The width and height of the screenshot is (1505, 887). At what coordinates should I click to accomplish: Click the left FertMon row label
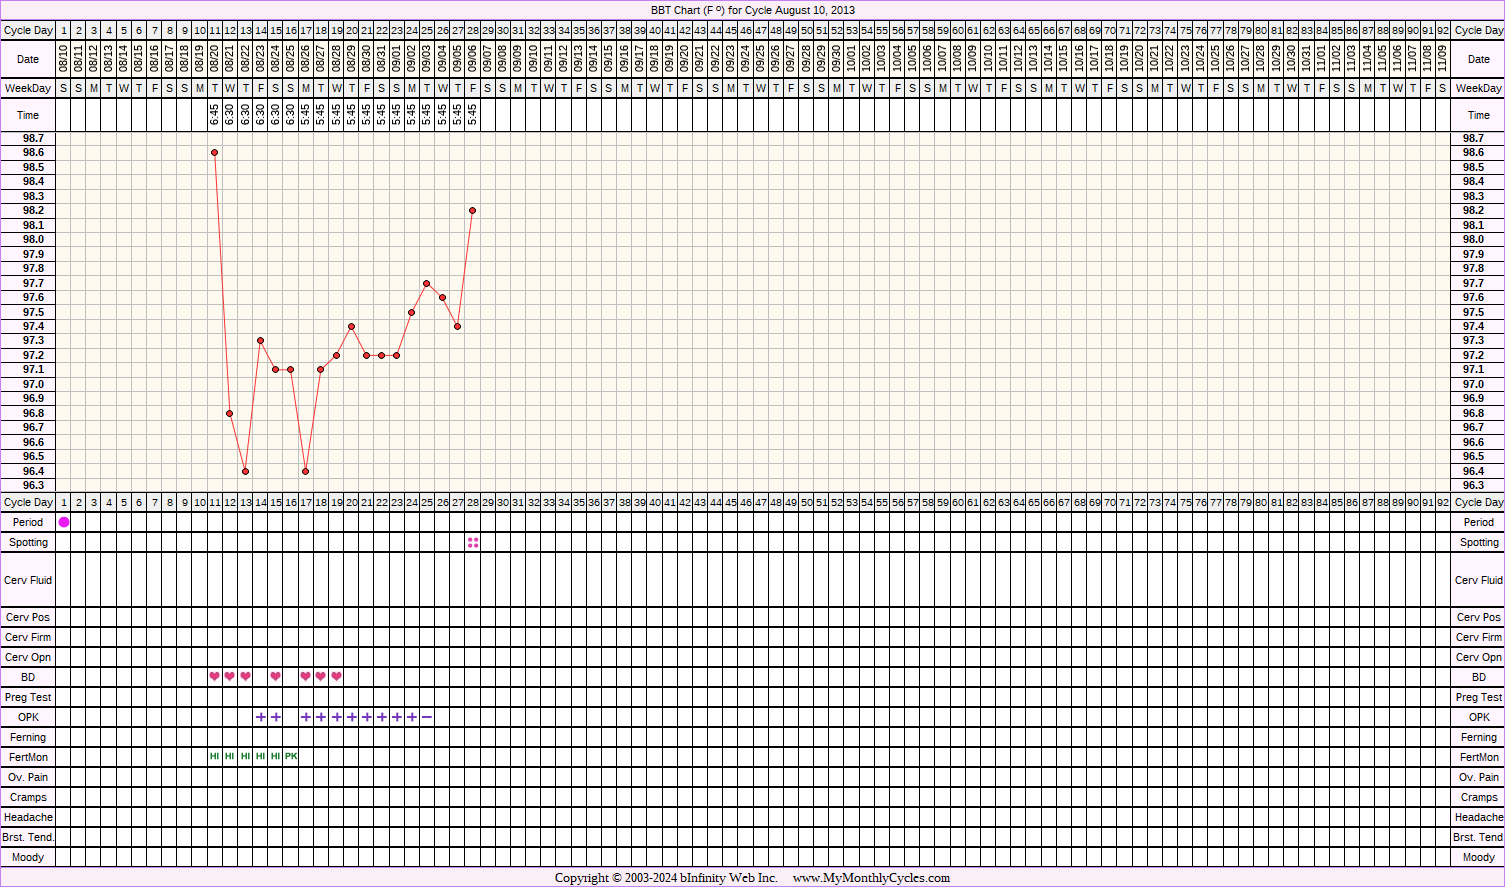tap(28, 757)
